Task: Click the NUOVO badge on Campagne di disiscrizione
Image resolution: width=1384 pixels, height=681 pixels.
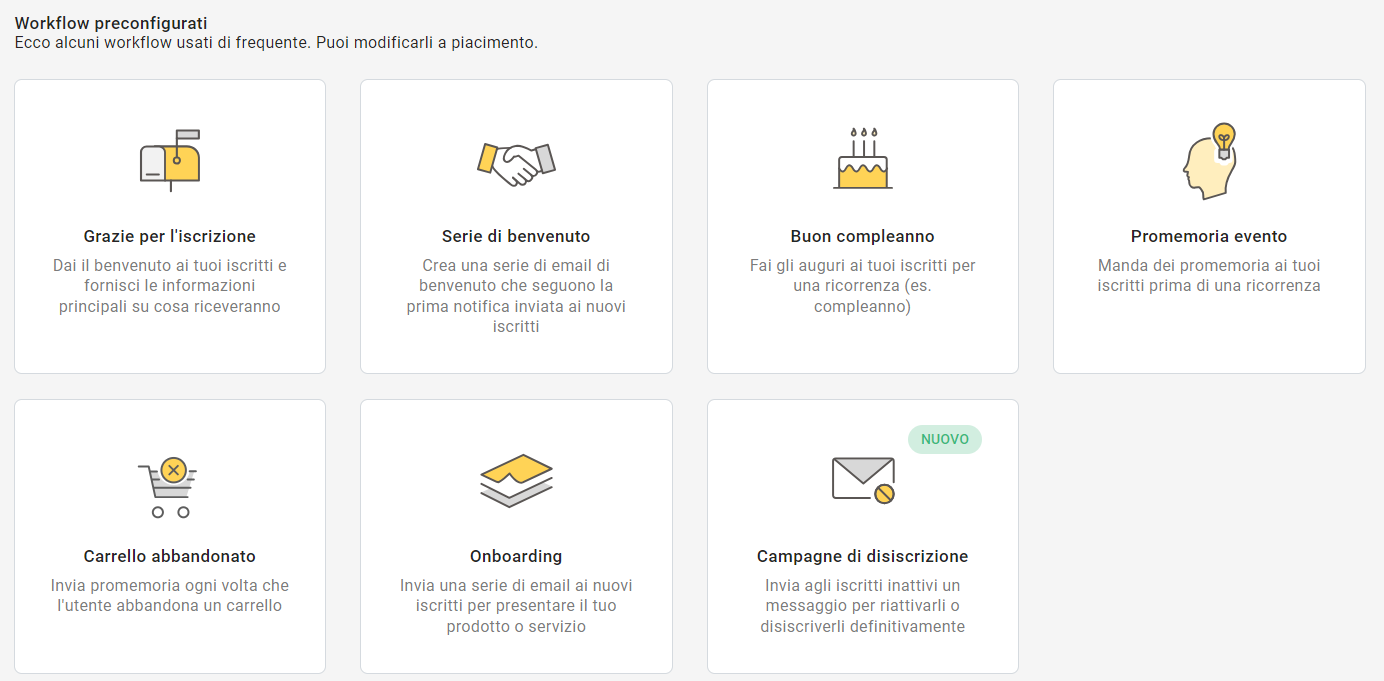Action: tap(944, 439)
